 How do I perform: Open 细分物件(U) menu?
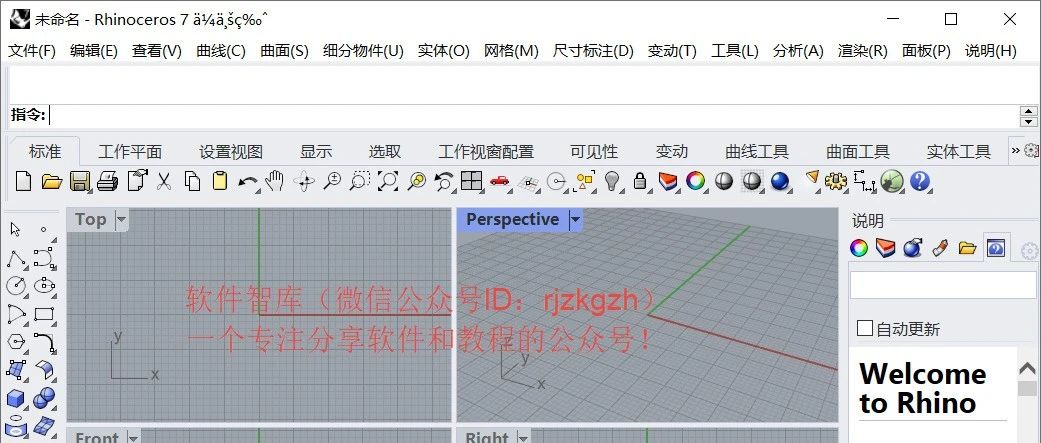click(x=363, y=51)
